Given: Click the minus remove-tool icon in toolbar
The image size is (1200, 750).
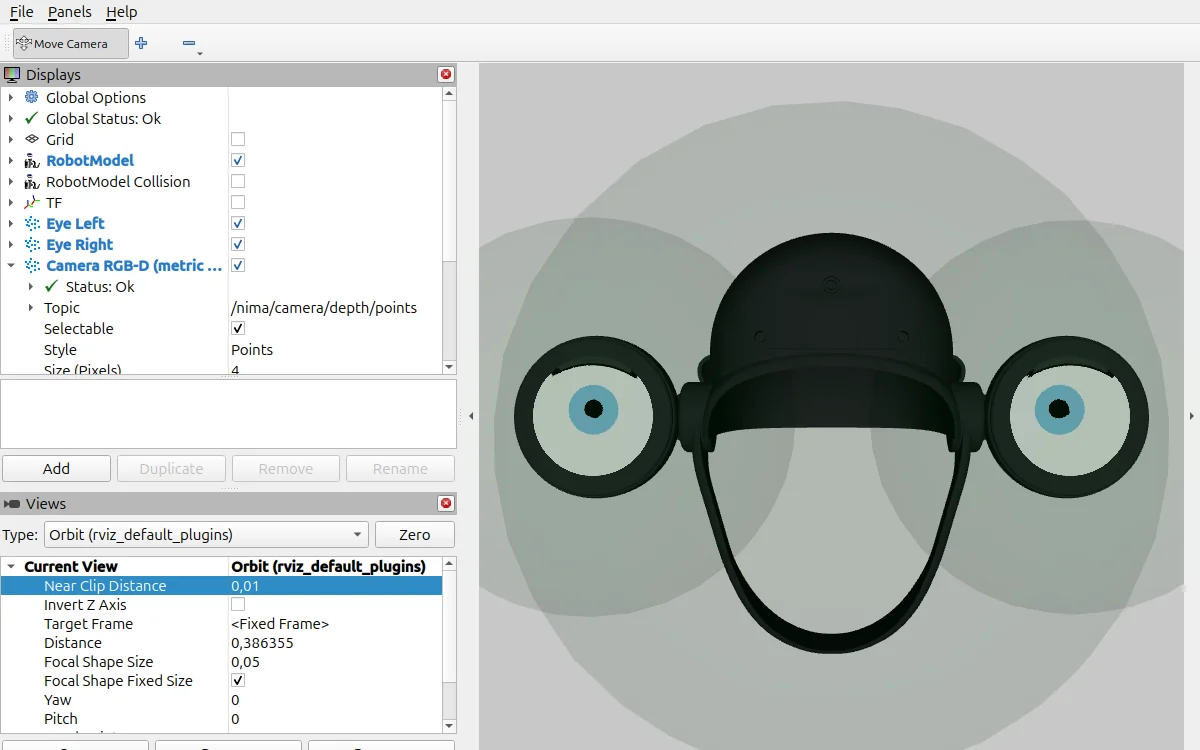Looking at the screenshot, I should [x=189, y=43].
